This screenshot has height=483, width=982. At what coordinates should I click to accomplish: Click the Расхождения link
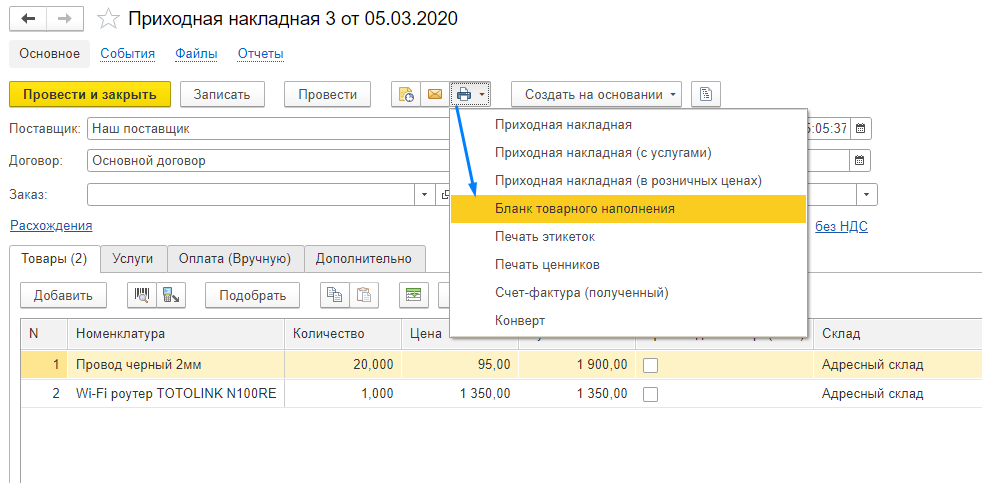(51, 226)
